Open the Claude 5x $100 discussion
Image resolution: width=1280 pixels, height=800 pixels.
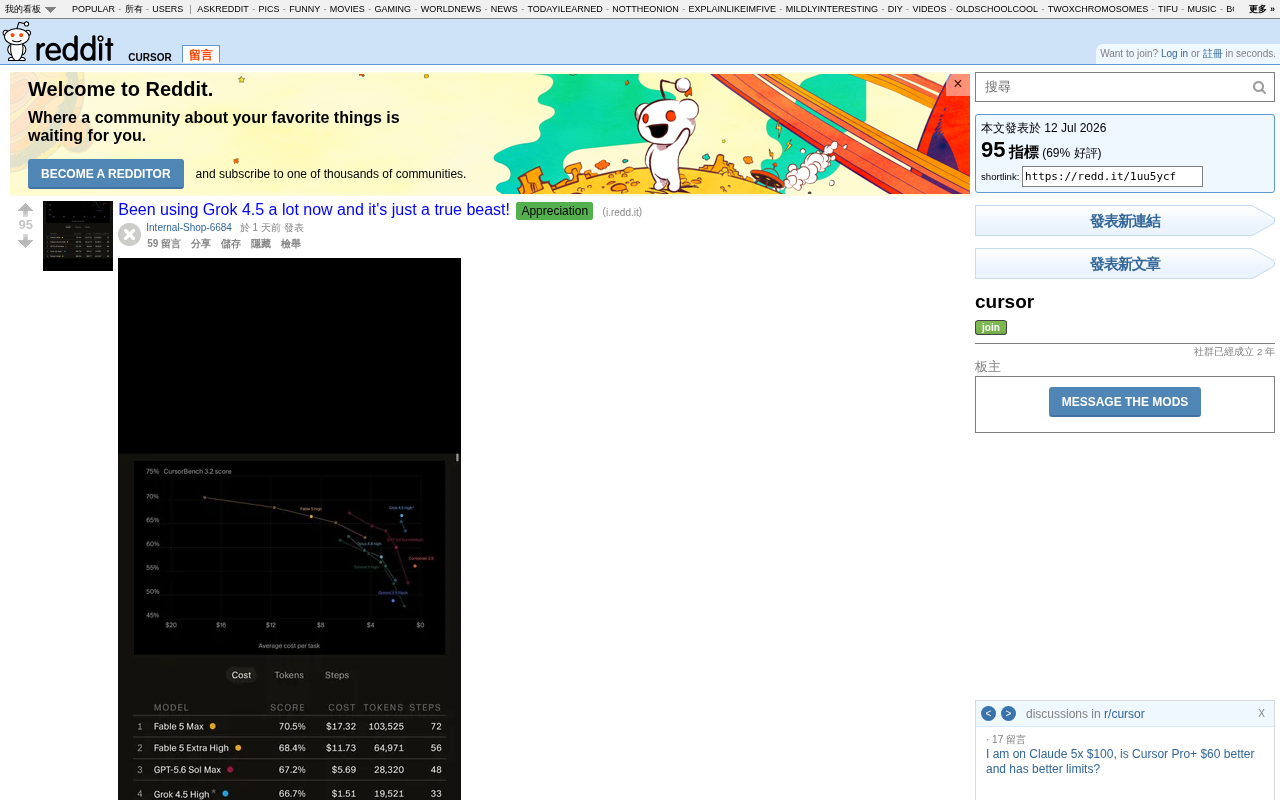pos(1120,761)
